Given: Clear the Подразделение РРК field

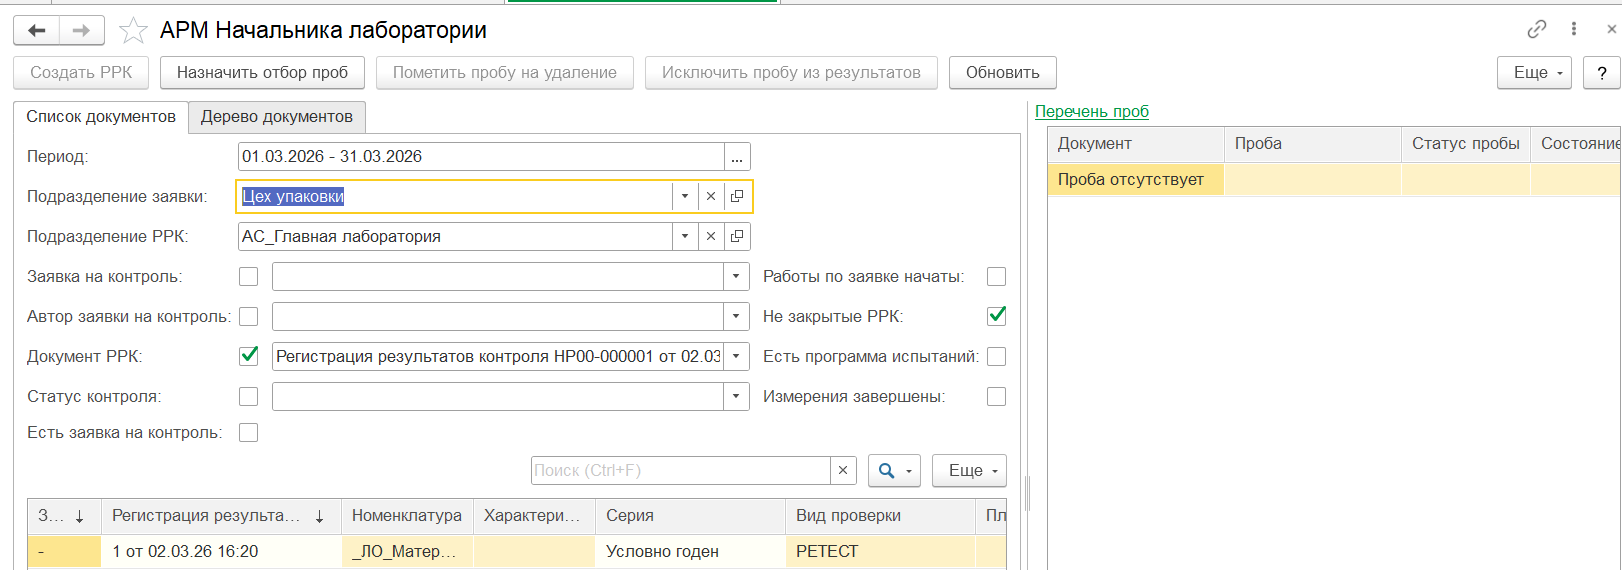Looking at the screenshot, I should [x=711, y=236].
